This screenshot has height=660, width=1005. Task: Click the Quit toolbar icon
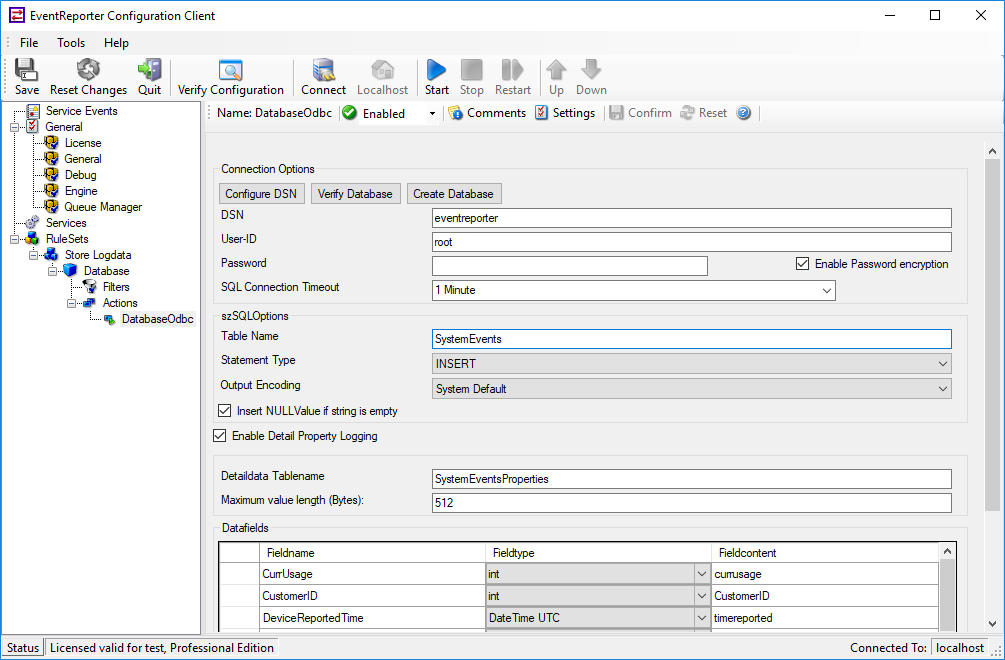(149, 69)
